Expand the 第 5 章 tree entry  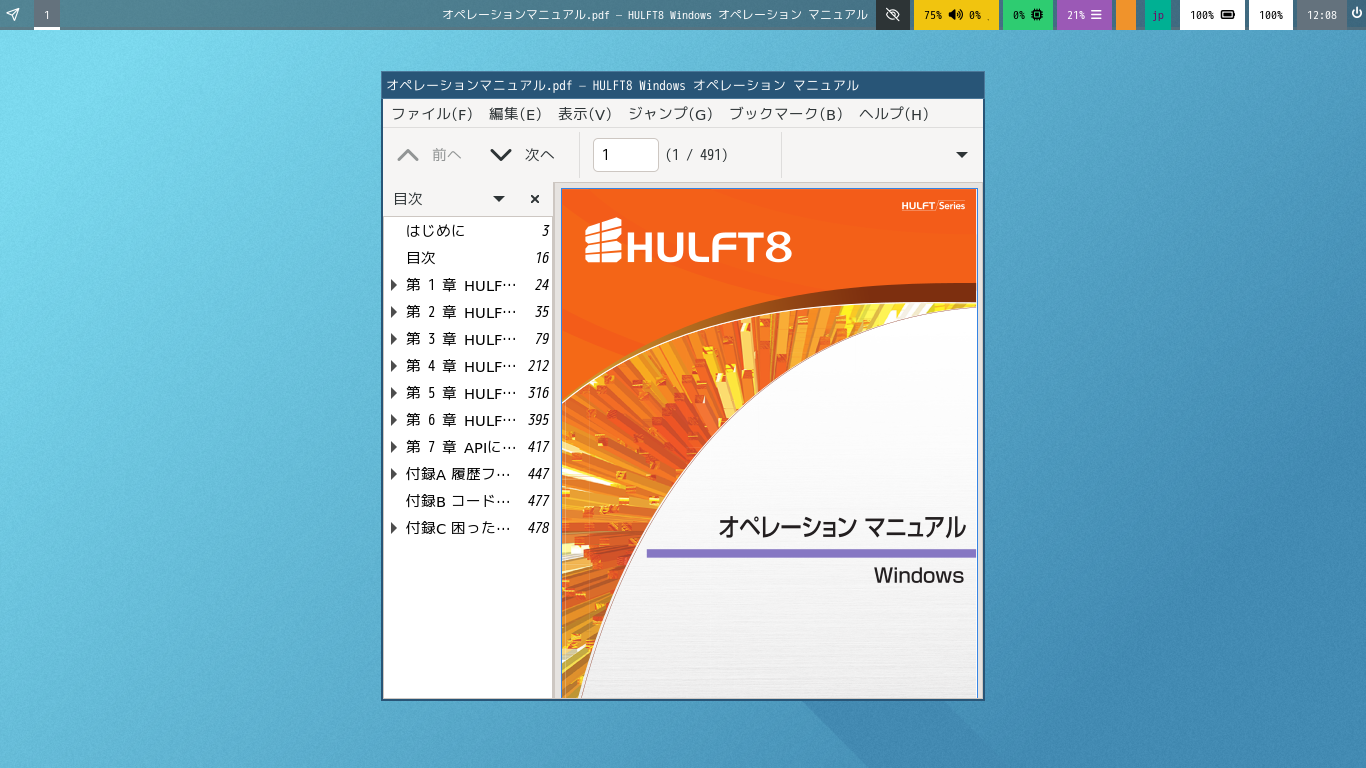pos(394,393)
